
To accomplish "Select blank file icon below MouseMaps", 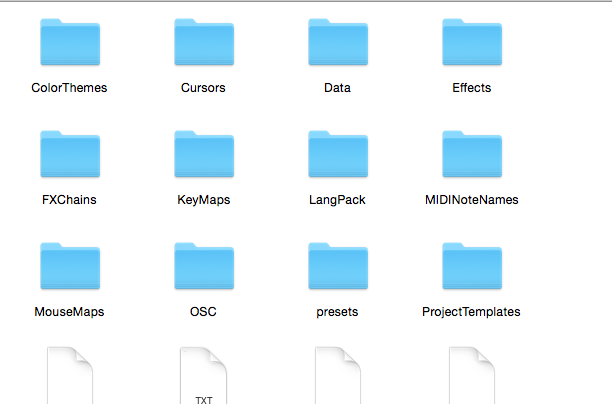I will [70, 376].
